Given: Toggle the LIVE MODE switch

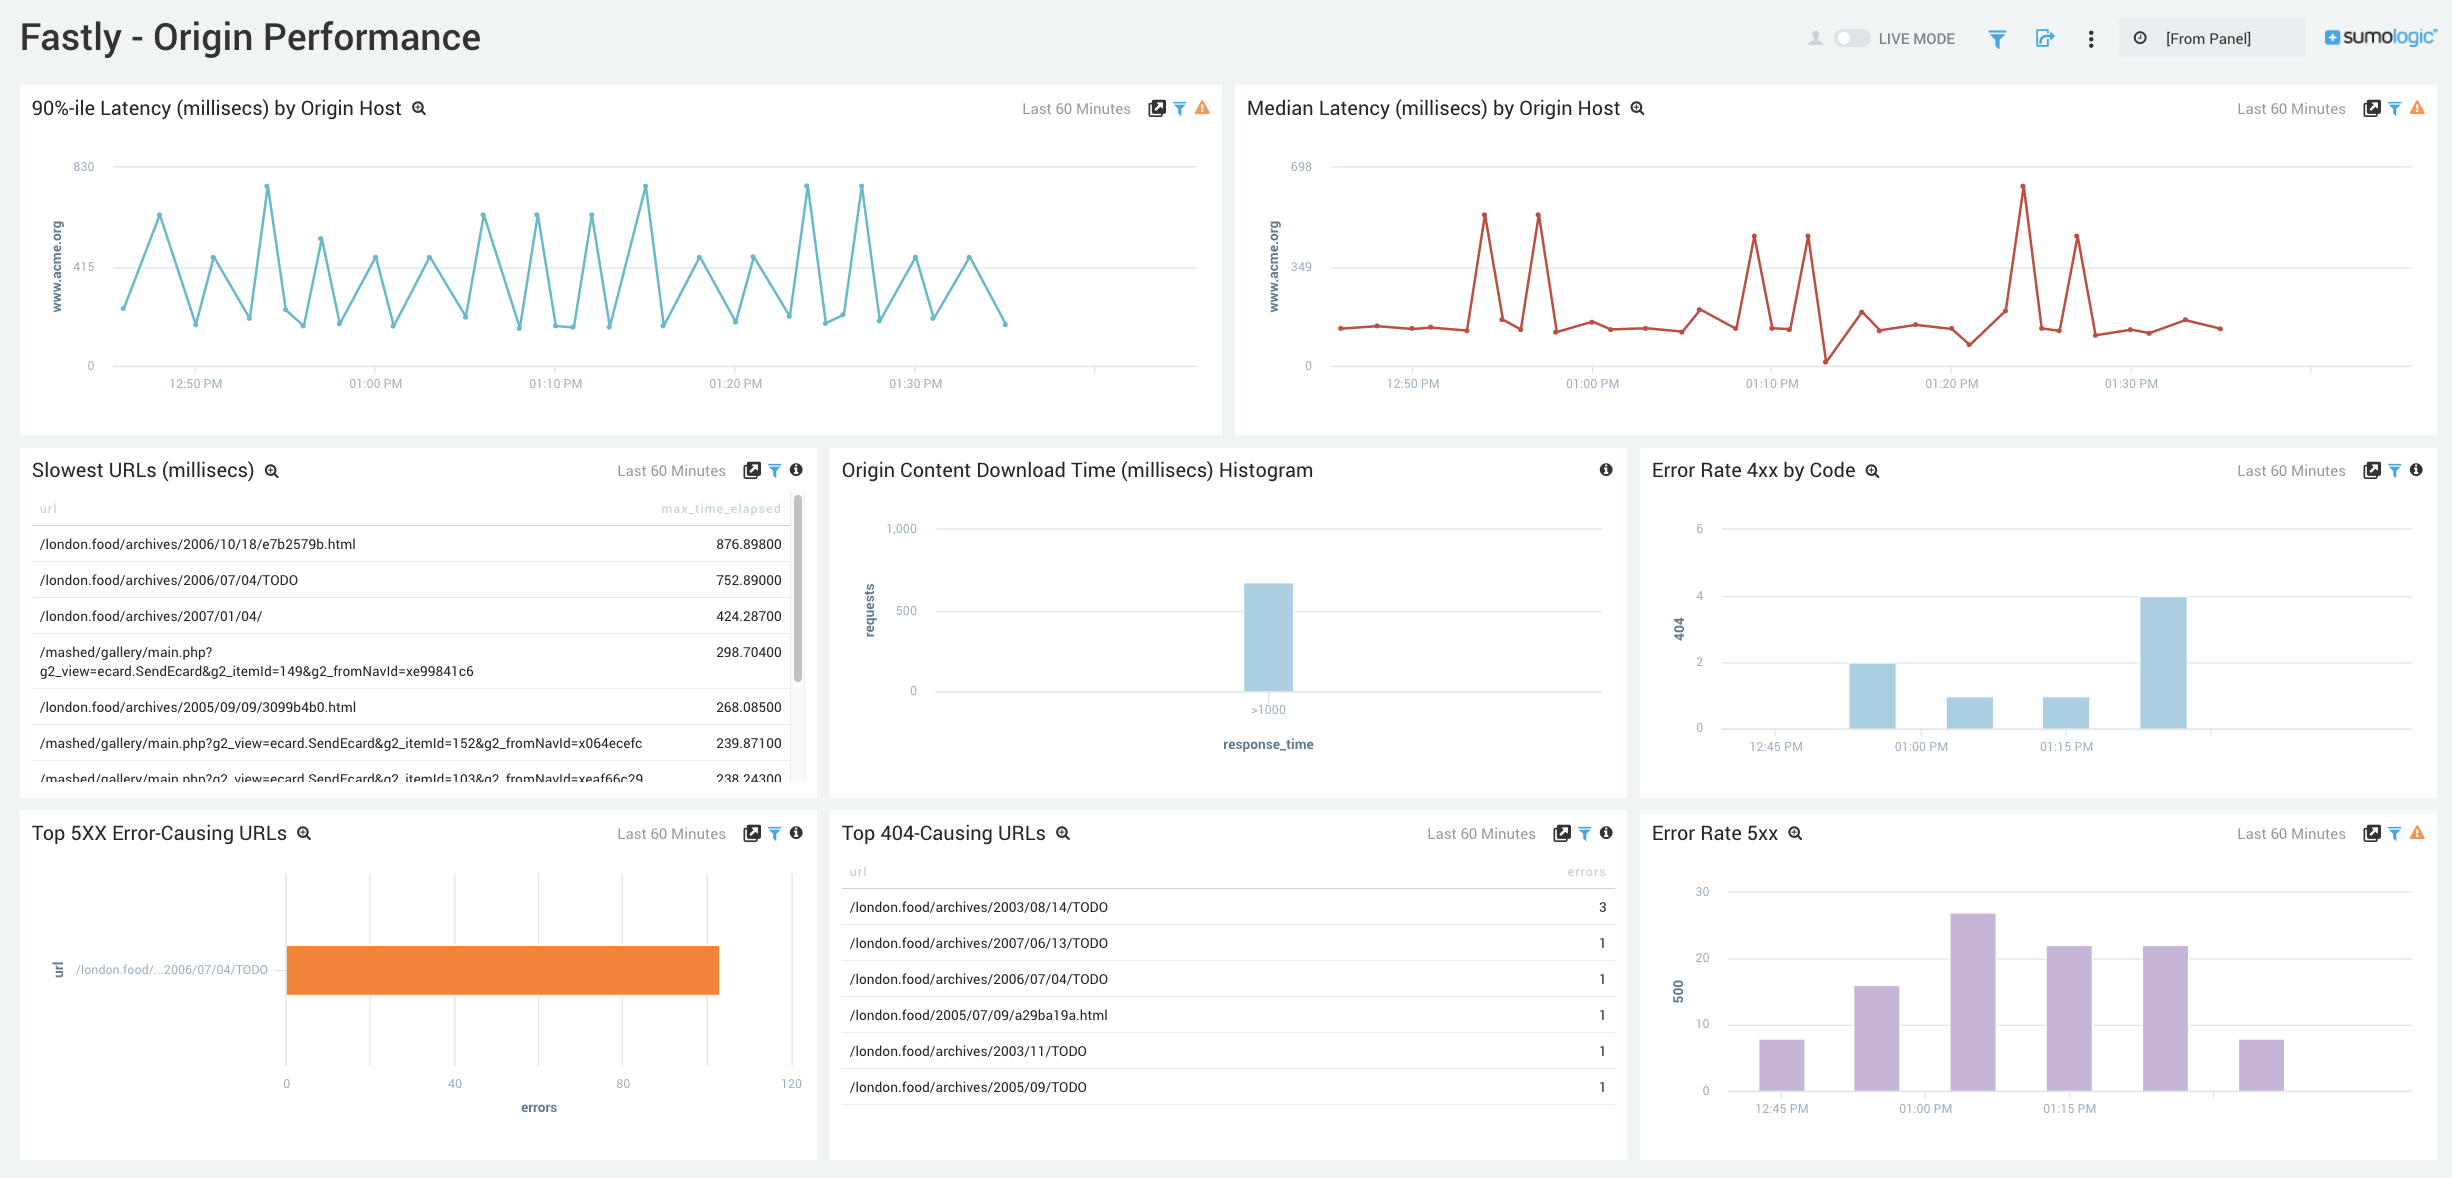Looking at the screenshot, I should coord(1851,38).
